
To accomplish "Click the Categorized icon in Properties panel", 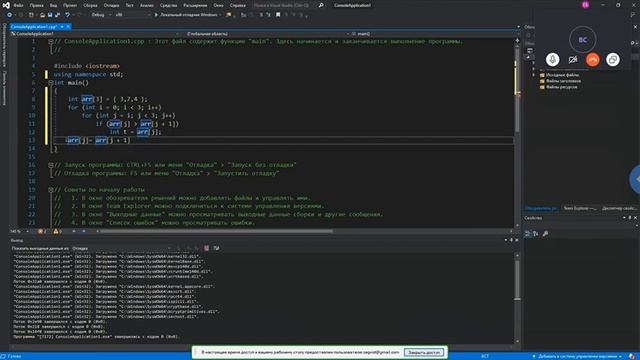I will pyautogui.click(x=527, y=233).
